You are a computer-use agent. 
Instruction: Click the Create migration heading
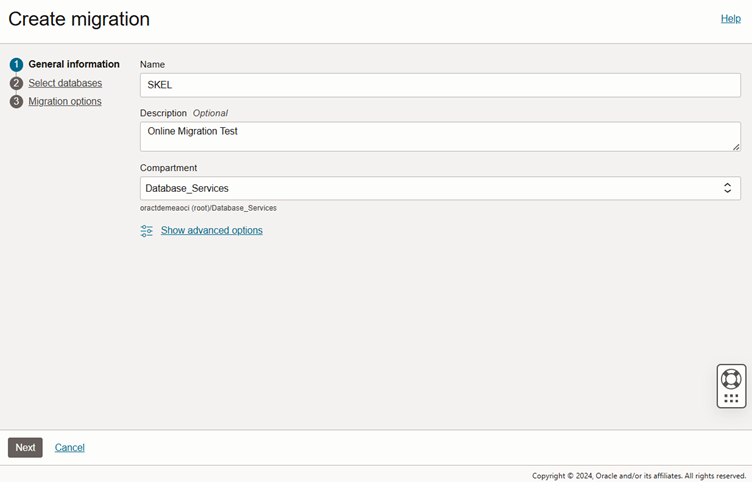79,19
